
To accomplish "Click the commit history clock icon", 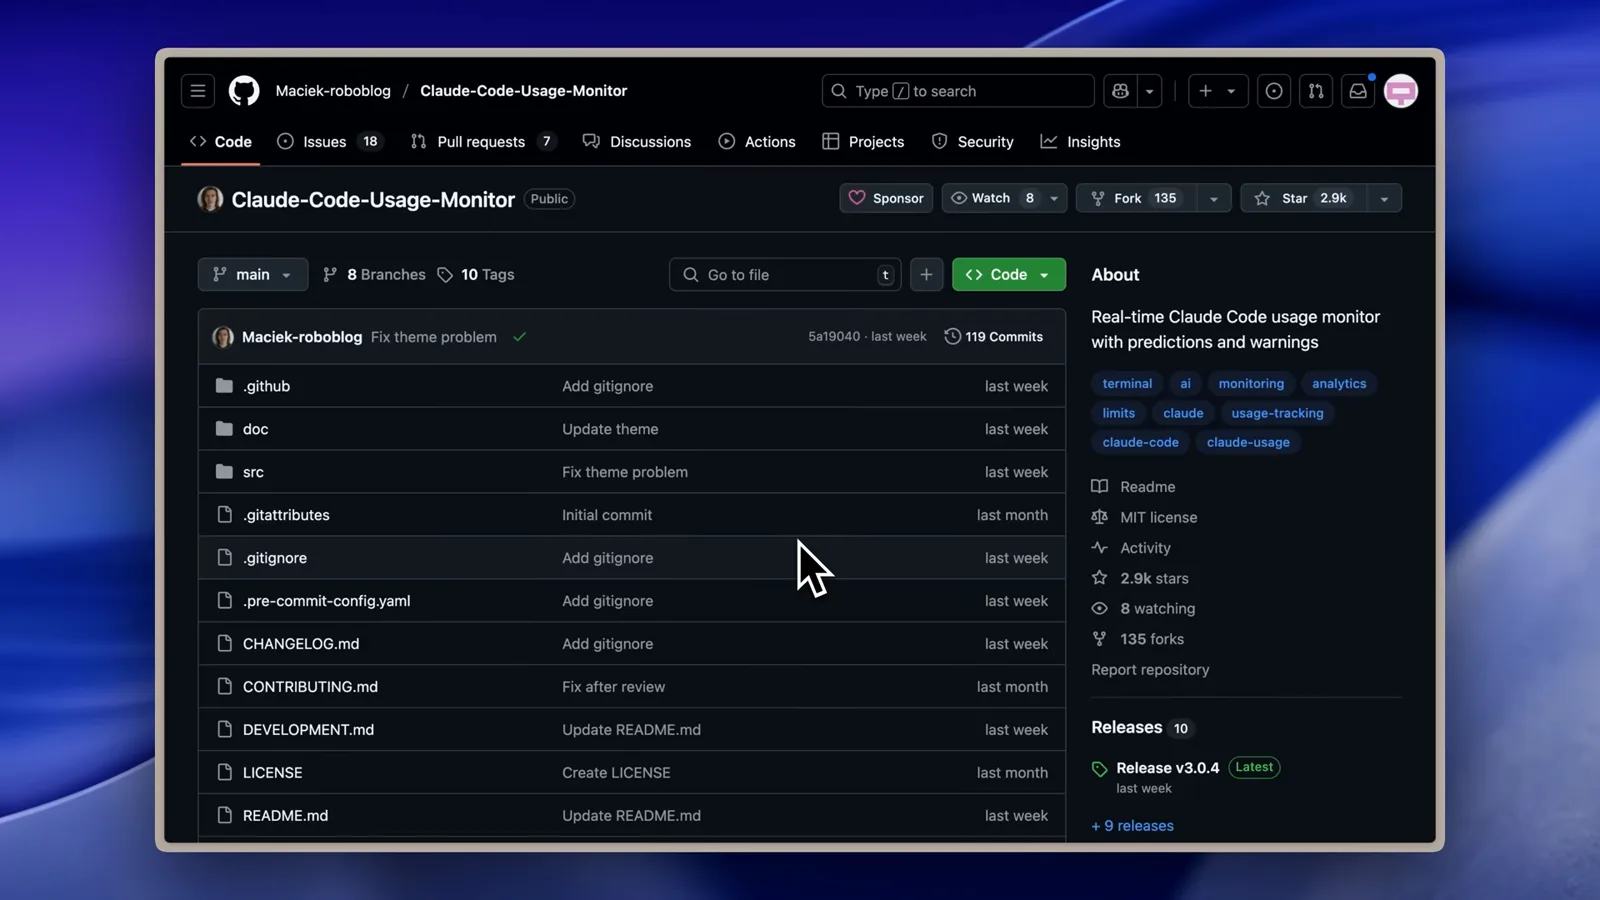I will [952, 337].
